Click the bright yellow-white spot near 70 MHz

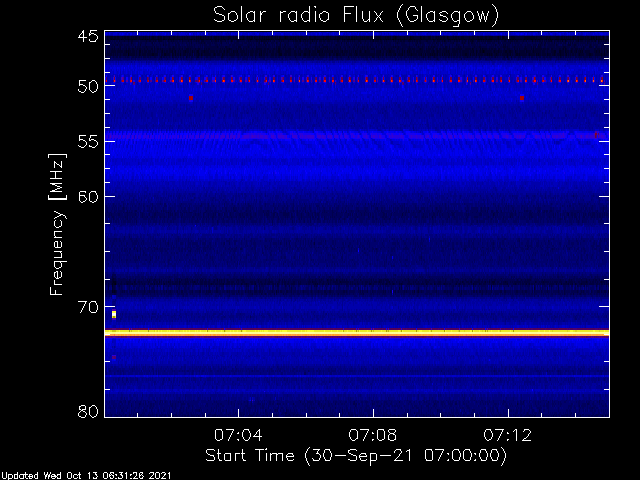114,314
